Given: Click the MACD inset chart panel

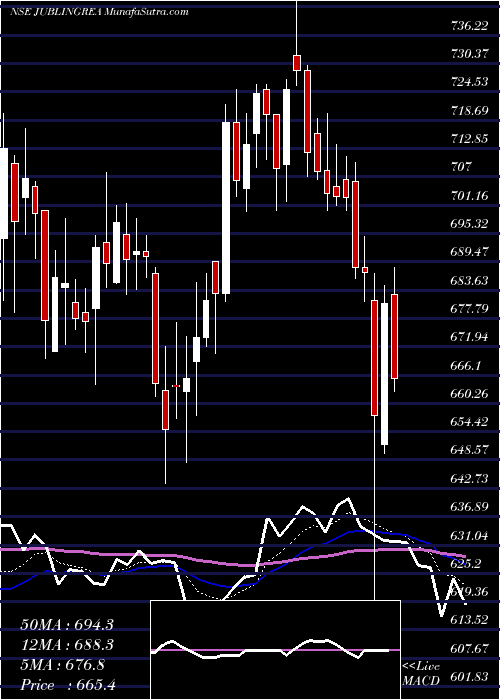Looking at the screenshot, I should (276, 650).
